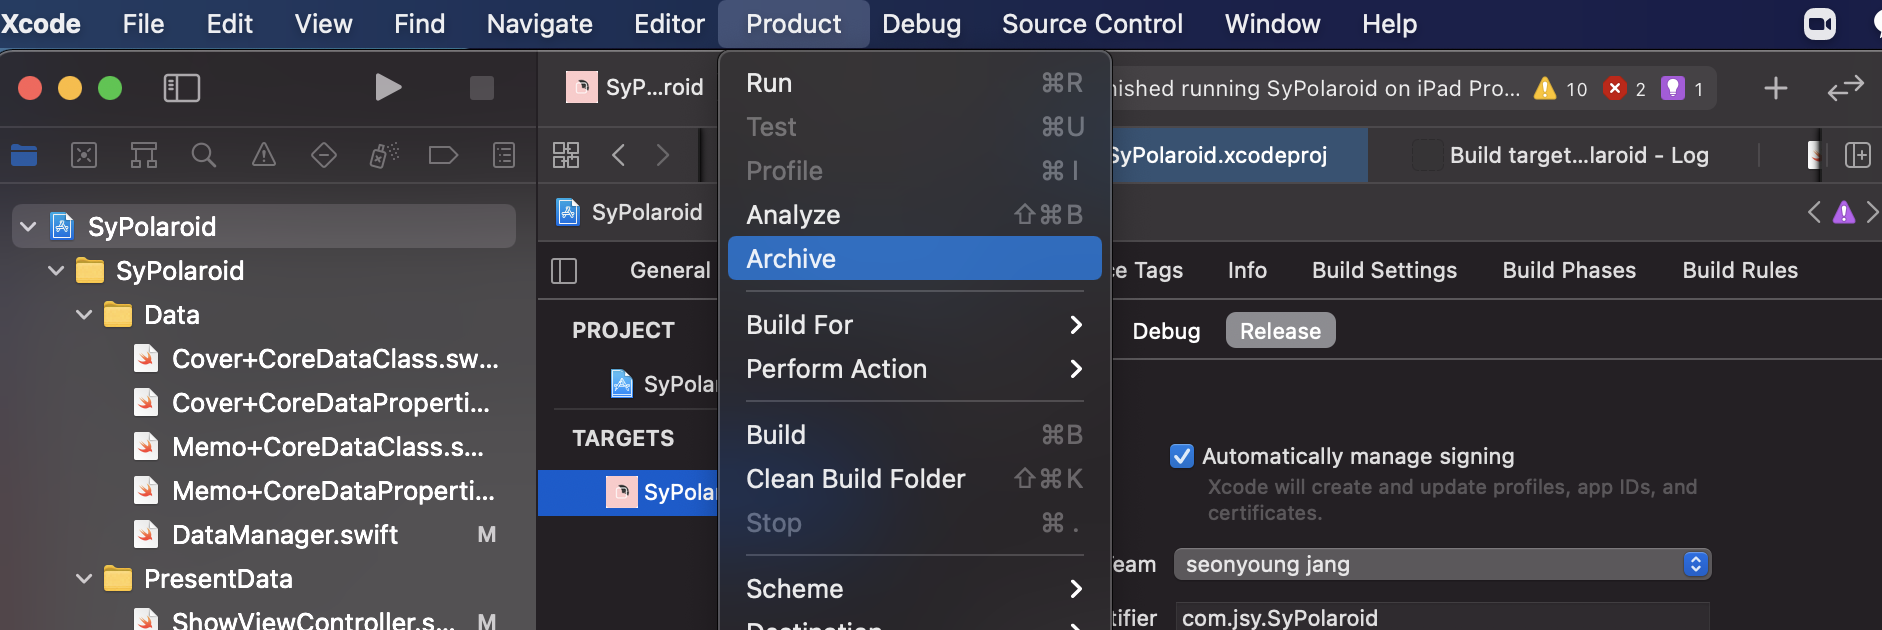Screen dimensions: 1882x630
Task: Click the Run (play) button in toolbar
Action: (388, 88)
